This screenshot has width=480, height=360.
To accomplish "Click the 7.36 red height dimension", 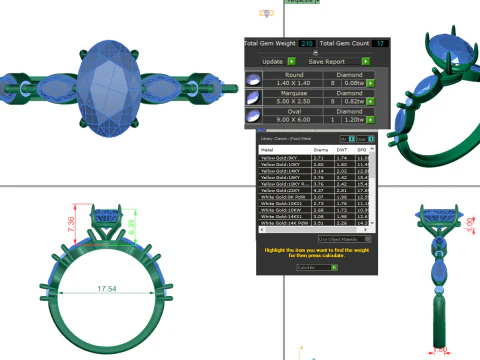I will point(71,224).
